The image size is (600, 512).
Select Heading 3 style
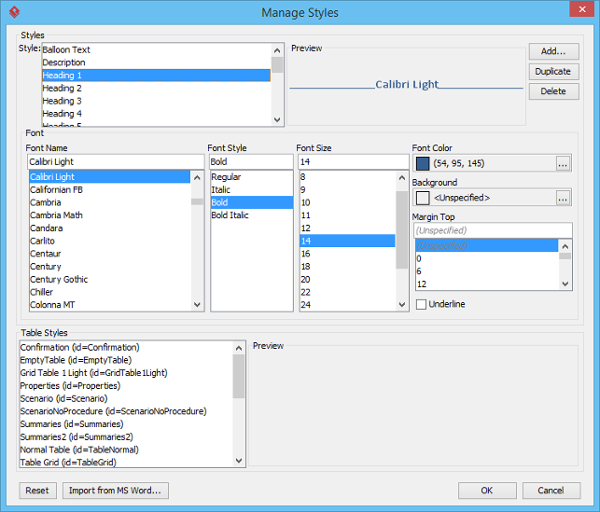click(x=156, y=101)
